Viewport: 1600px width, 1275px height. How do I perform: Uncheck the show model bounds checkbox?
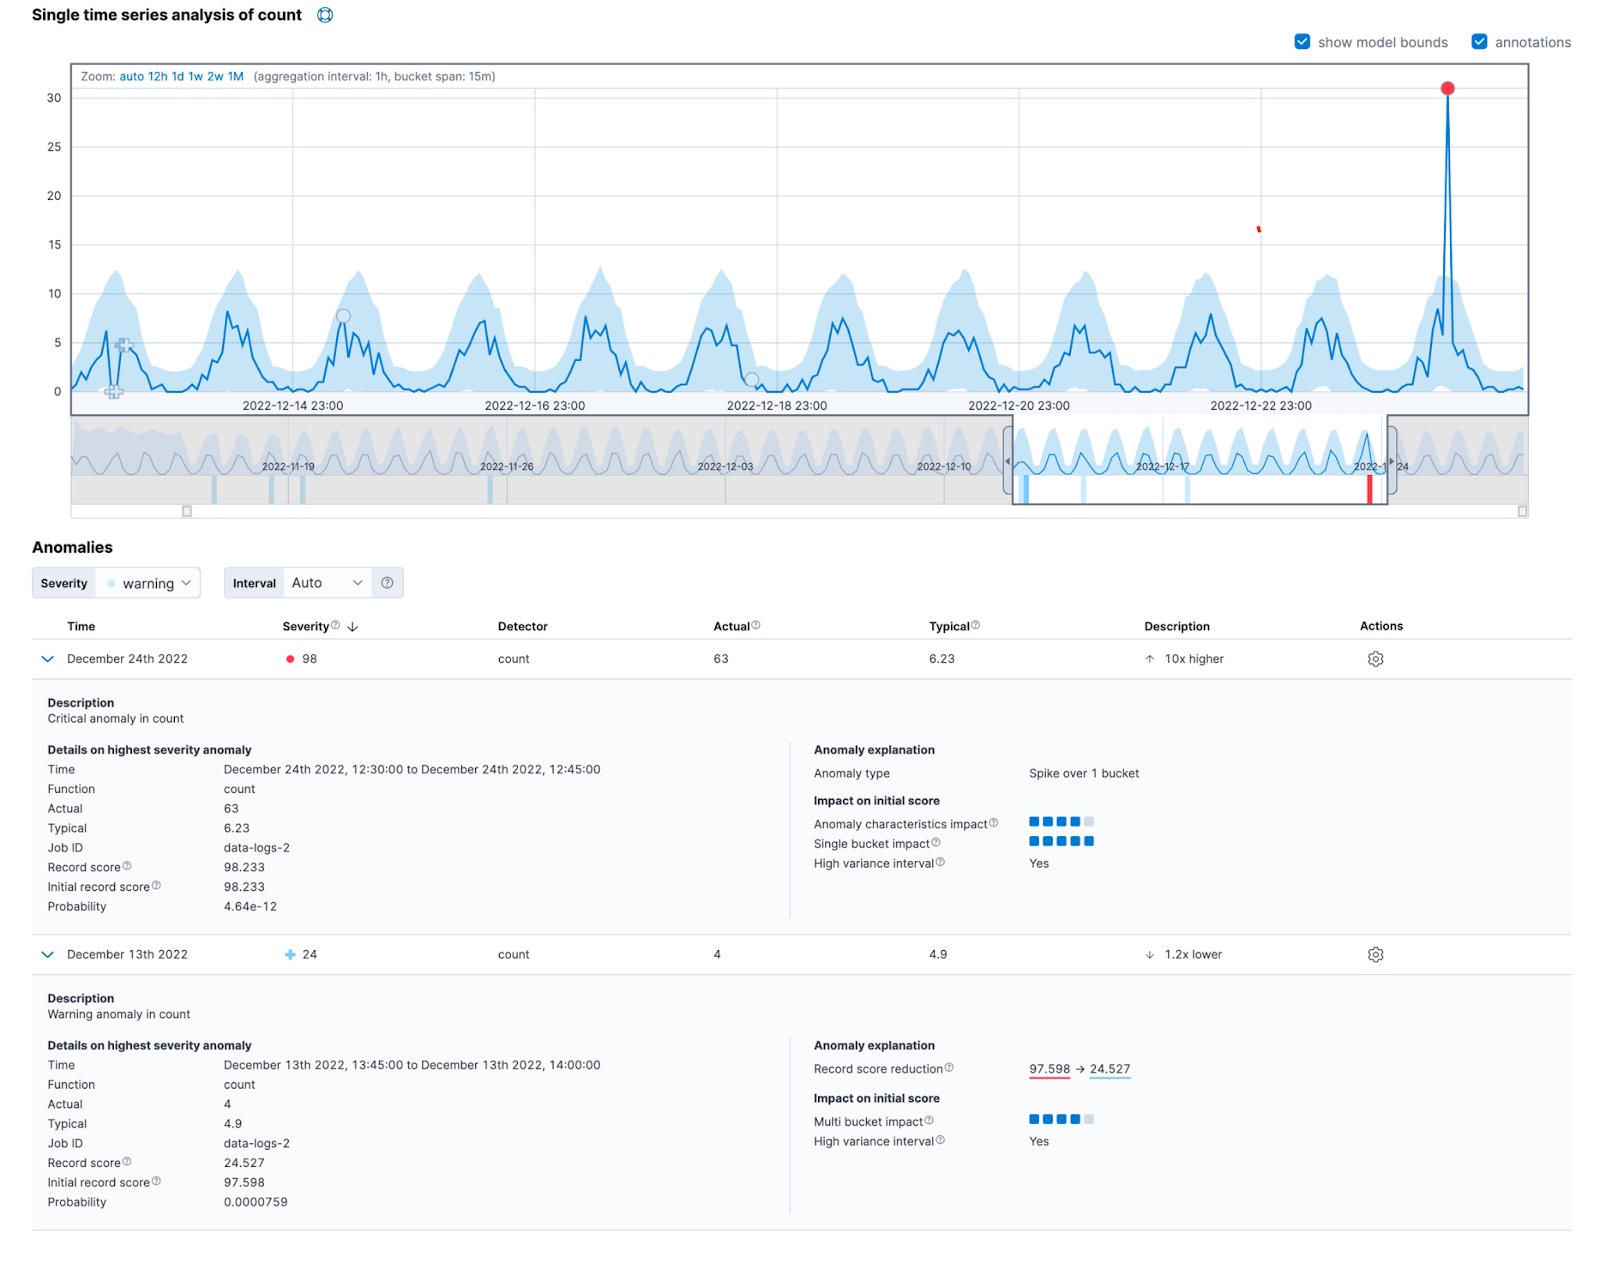(1302, 42)
